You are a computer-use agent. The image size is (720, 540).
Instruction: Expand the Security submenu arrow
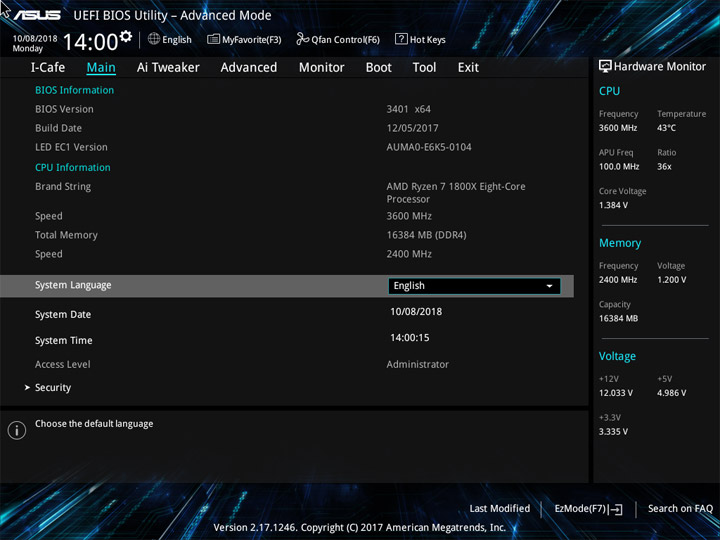point(27,388)
